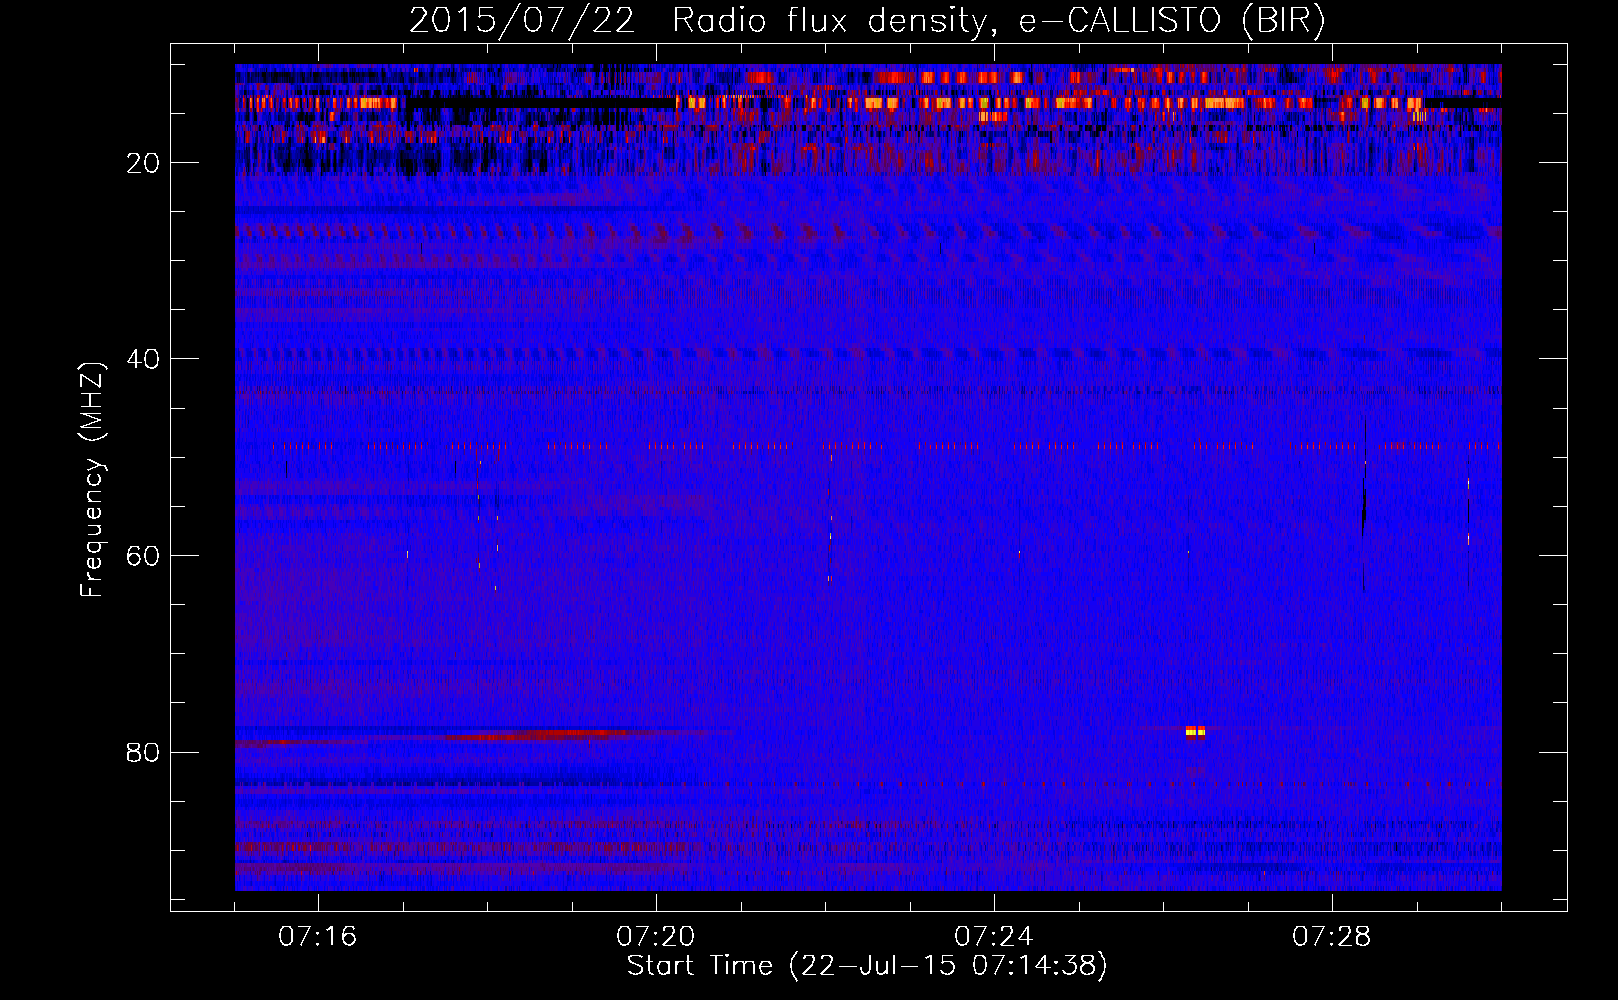
Task: Click the 07:24 time tick label
Action: [x=994, y=937]
